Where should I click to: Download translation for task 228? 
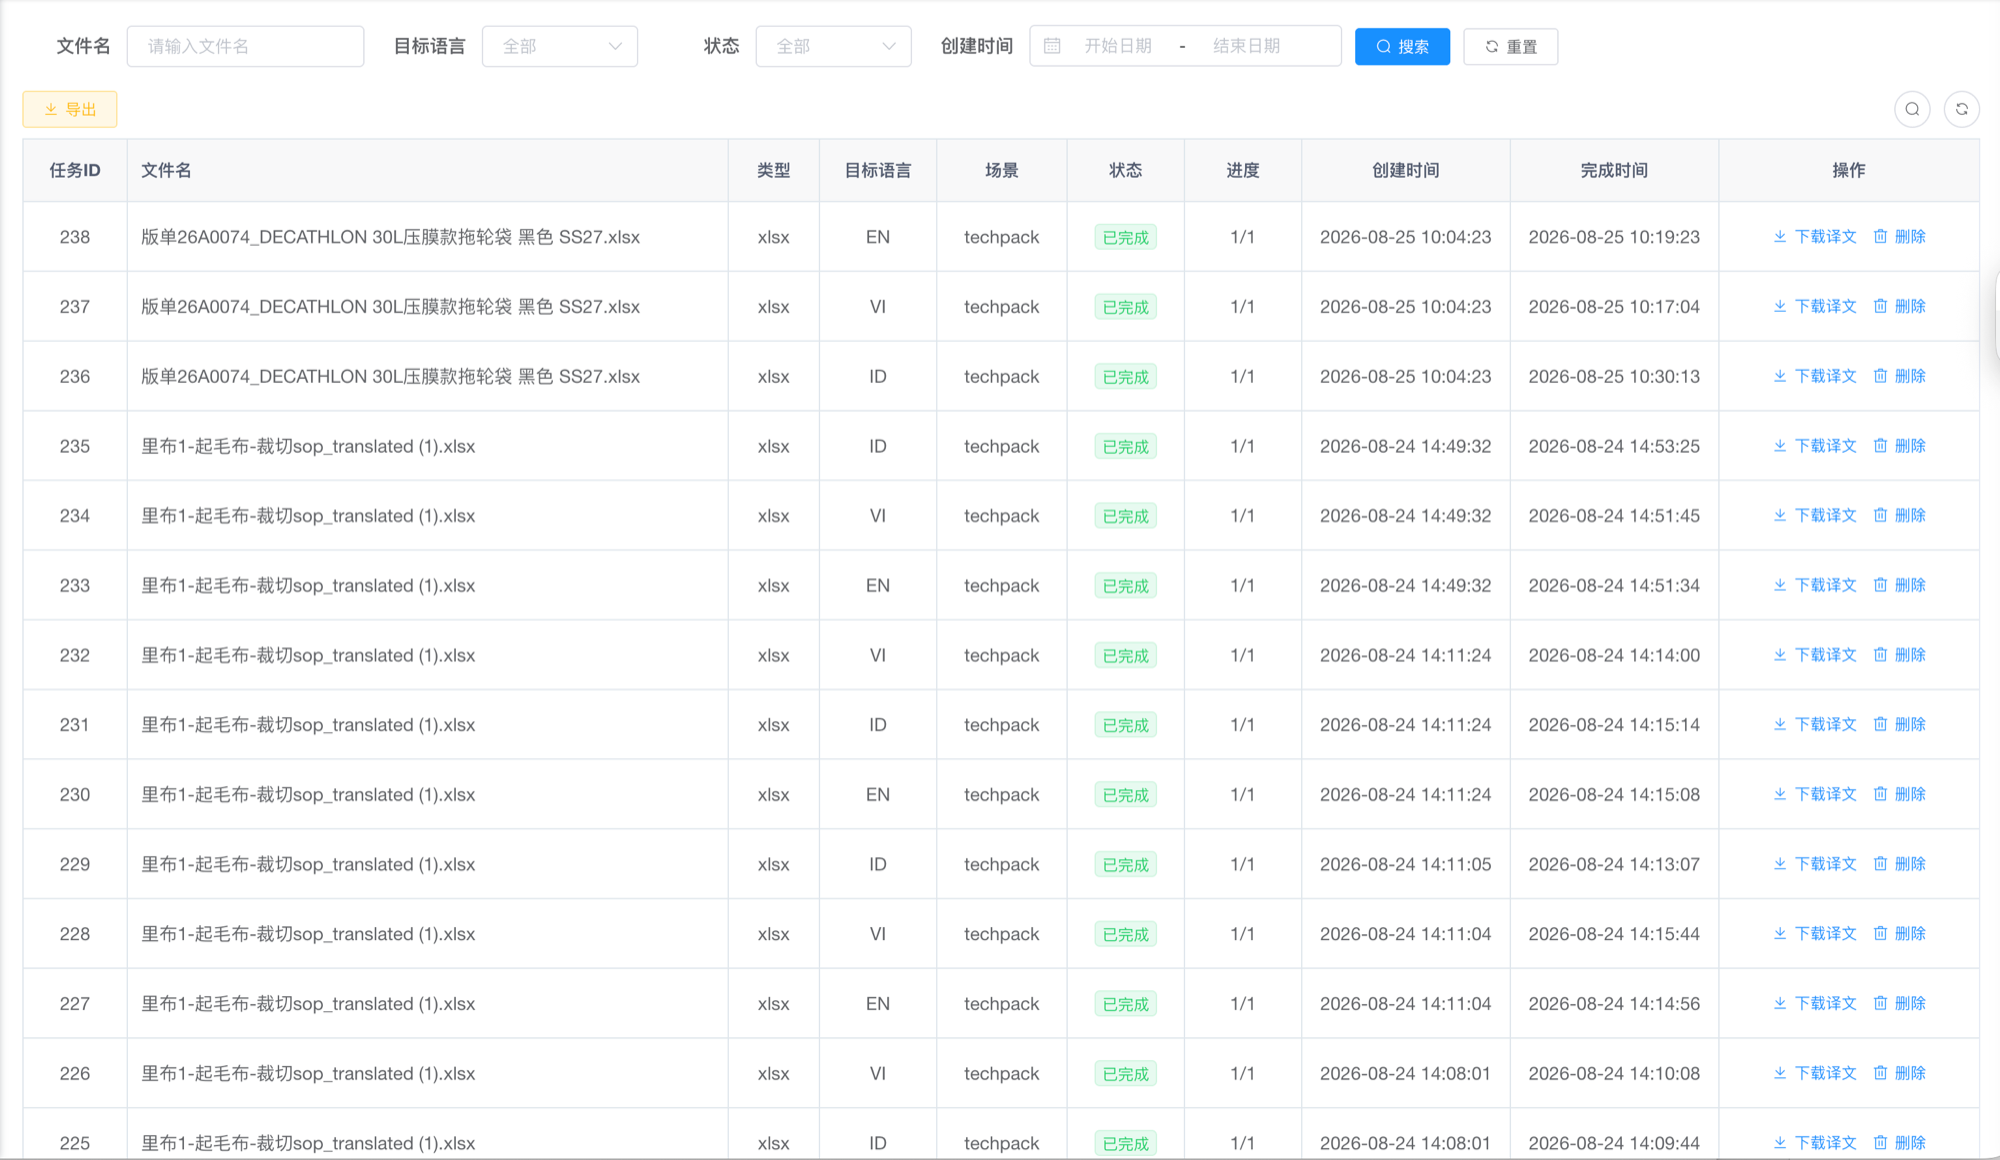1814,934
